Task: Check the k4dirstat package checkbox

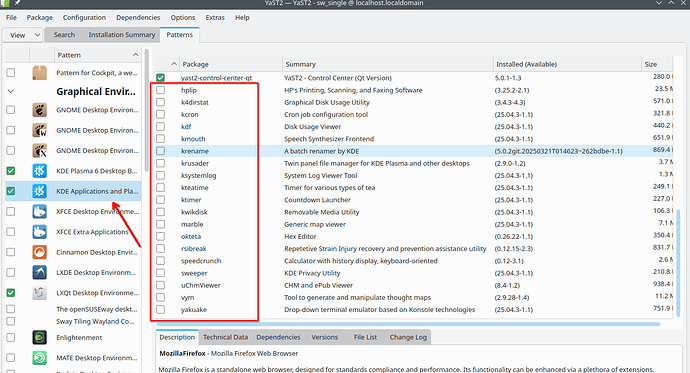Action: [x=161, y=102]
